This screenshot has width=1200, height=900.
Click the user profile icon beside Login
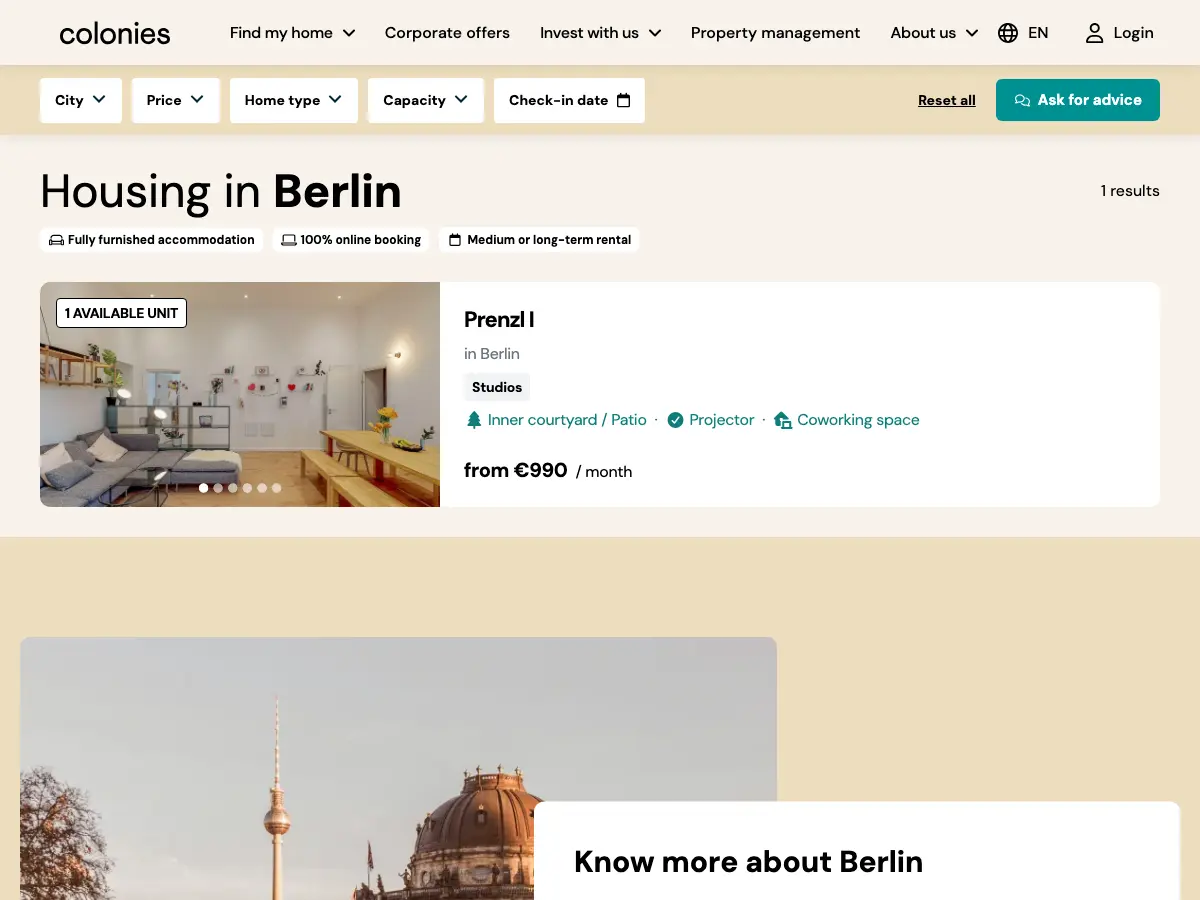pyautogui.click(x=1095, y=33)
